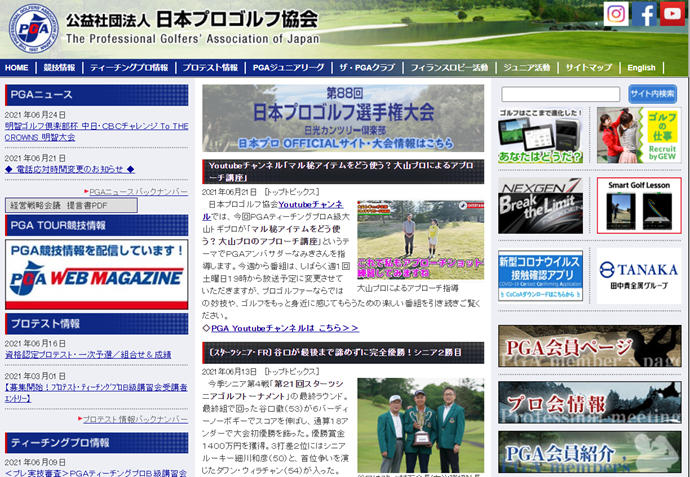
Task: Open プレ実技審査 PGAティーチングプロB級 link
Action: 96,473
